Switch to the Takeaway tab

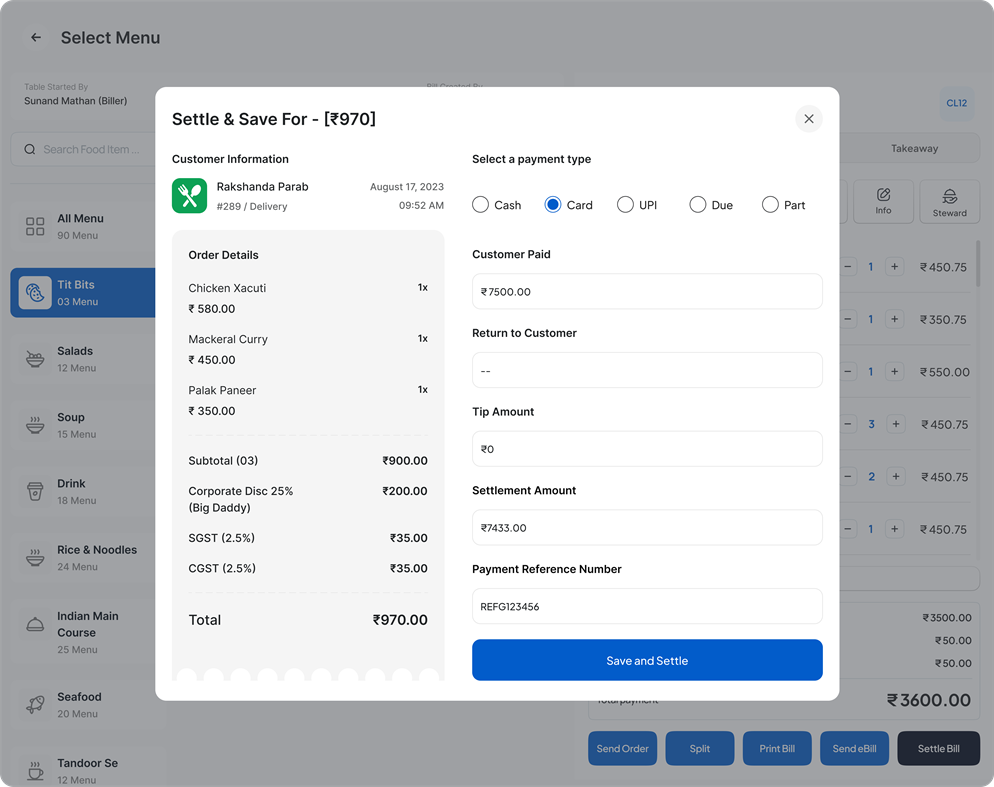(x=914, y=148)
